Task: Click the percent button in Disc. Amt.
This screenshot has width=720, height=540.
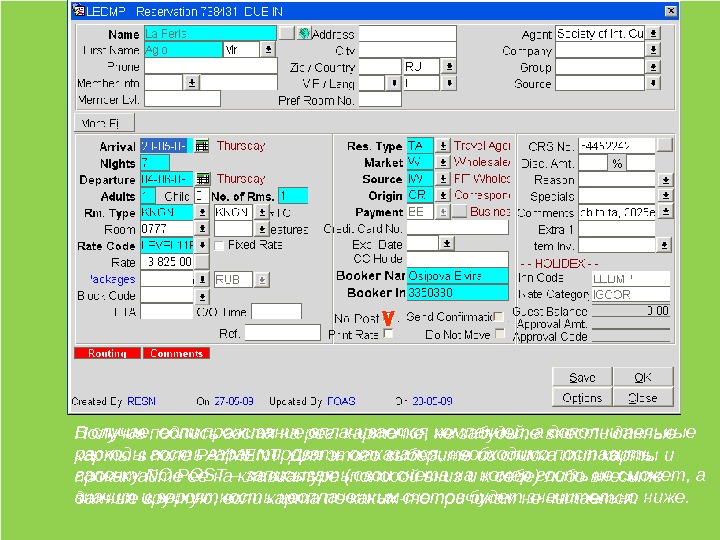Action: (617, 163)
